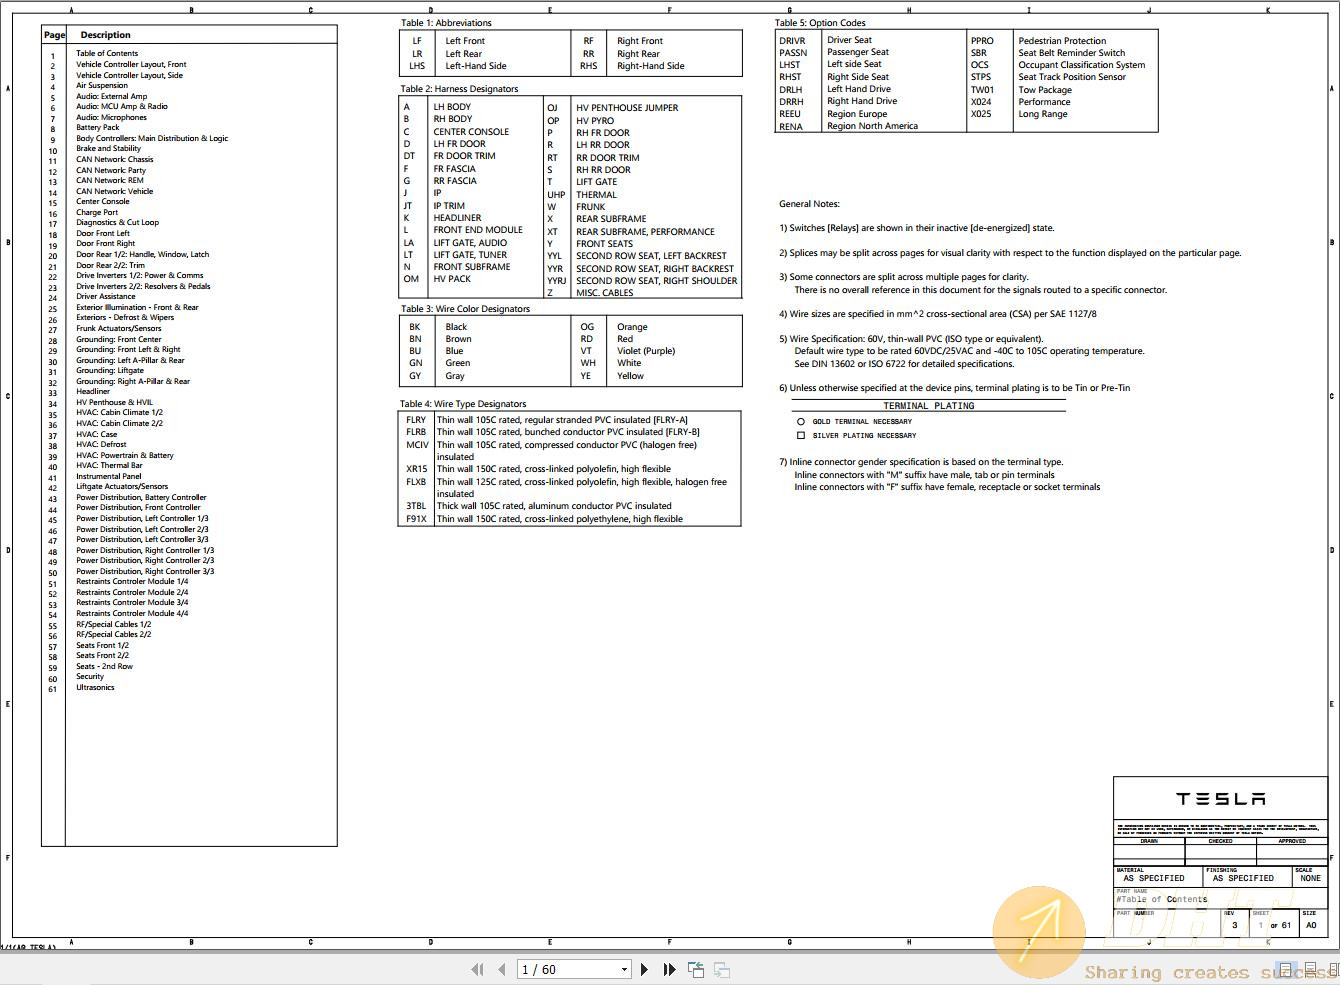Click the 'TERMINAL PLATING' legend title

click(928, 406)
